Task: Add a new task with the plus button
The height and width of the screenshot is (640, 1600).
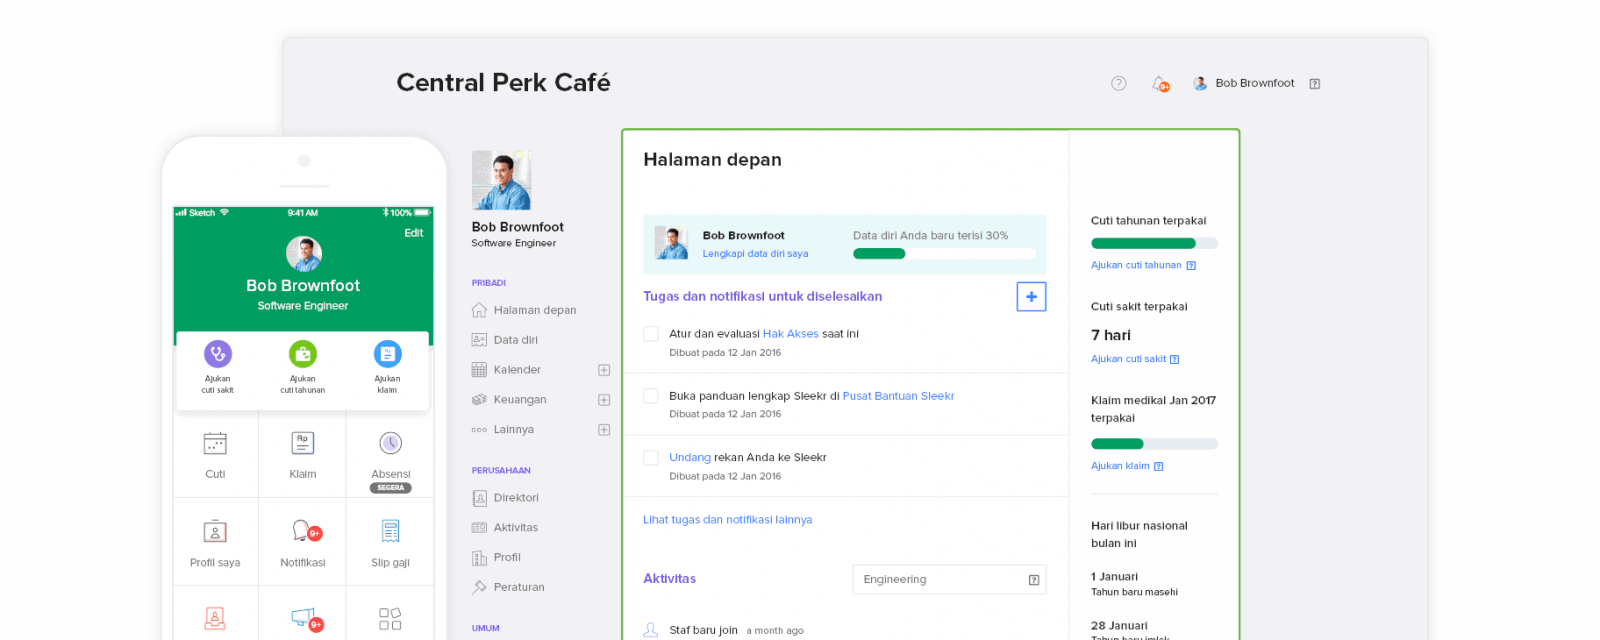Action: point(1031,297)
